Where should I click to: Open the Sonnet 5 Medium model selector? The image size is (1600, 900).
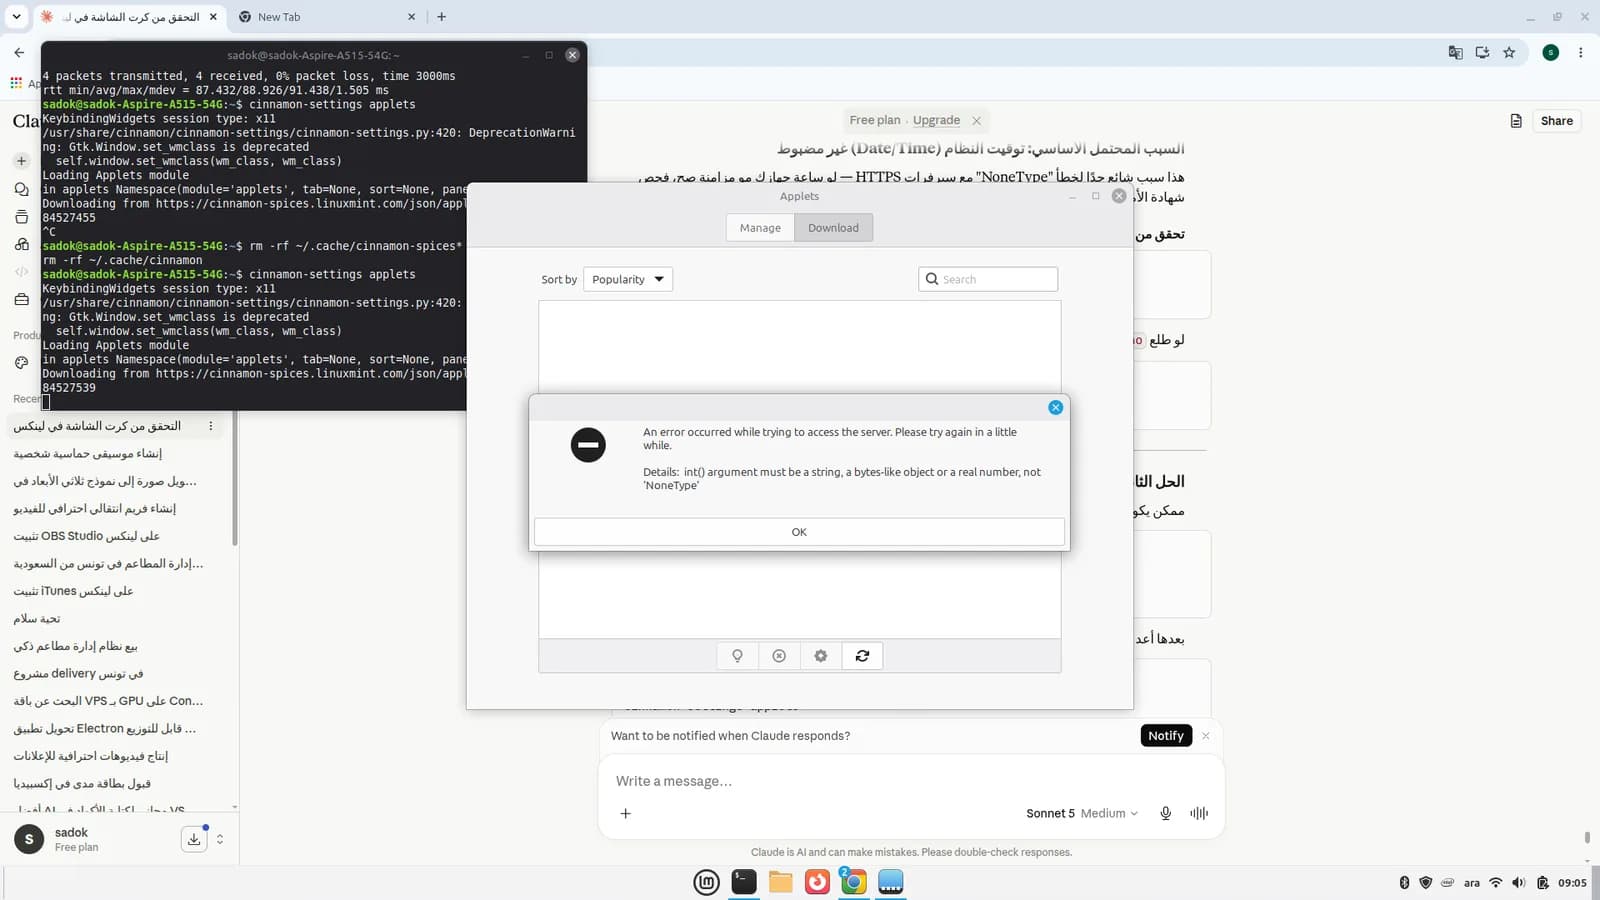pos(1082,813)
